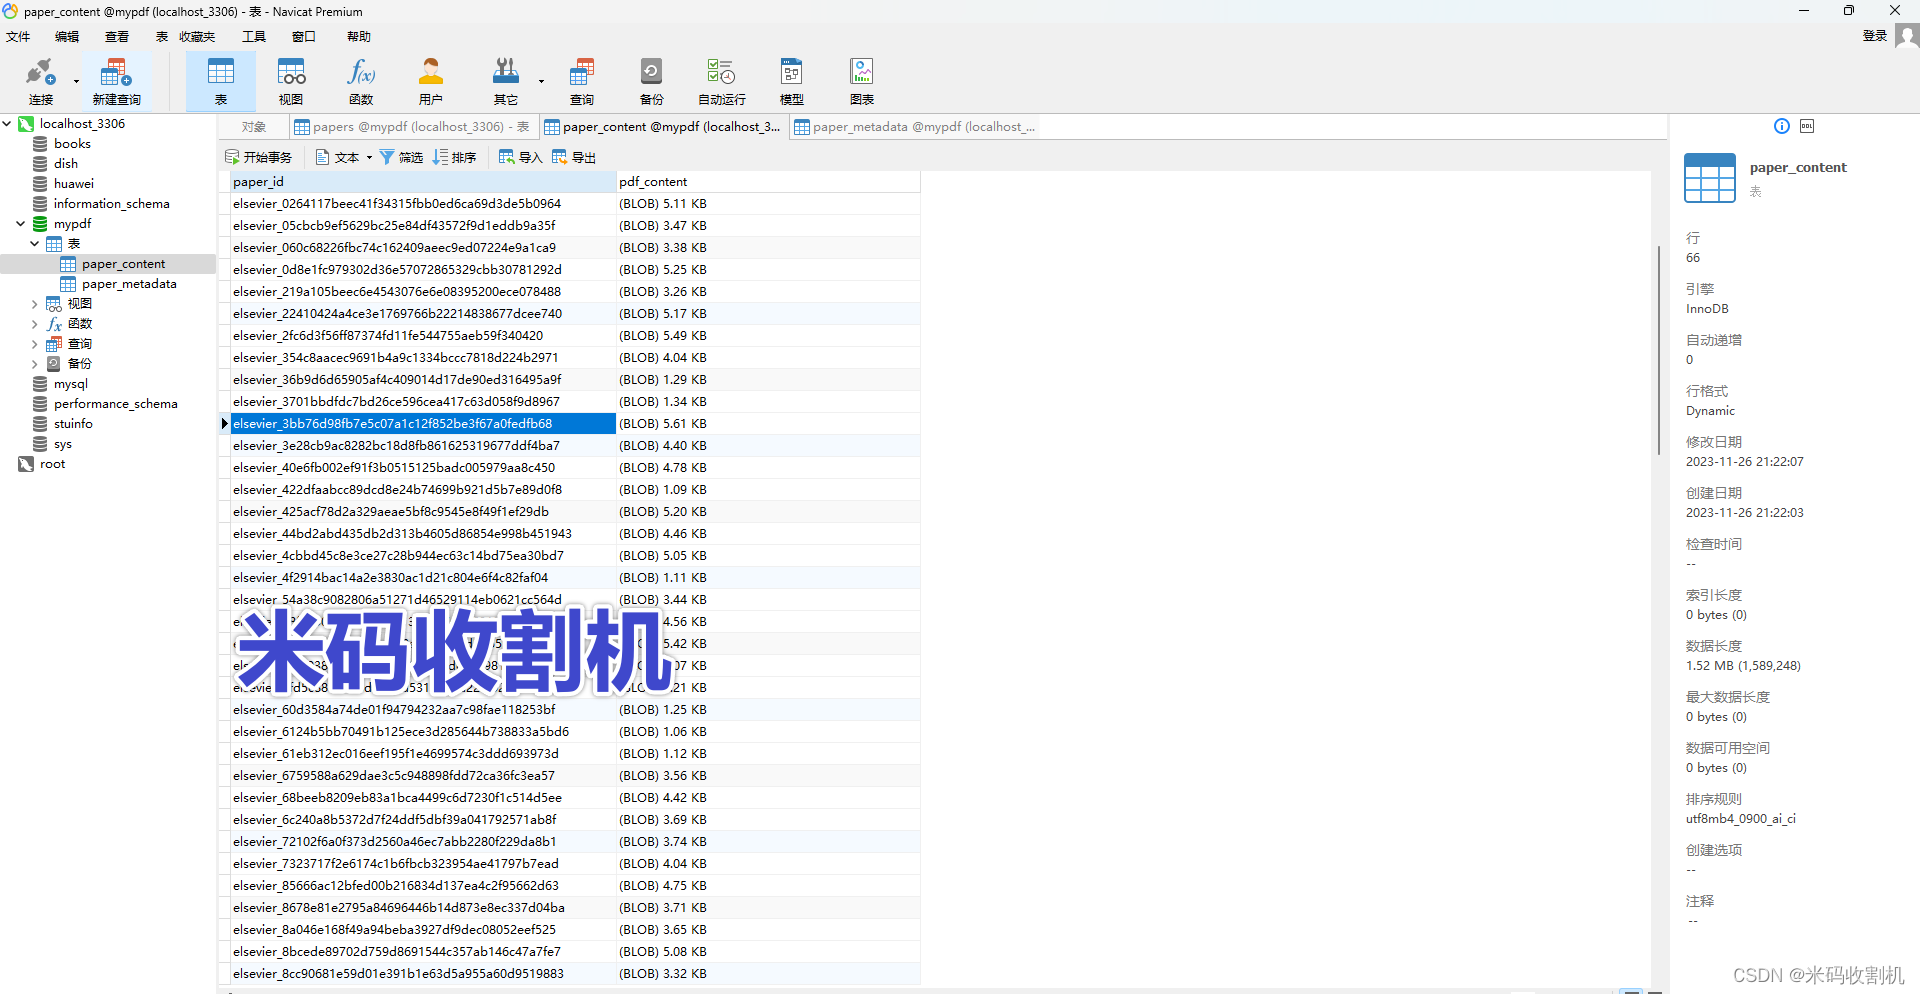
Task: Select row elsevier_8cc90681e59d01e391b1e63d5a955a60d9519883
Action: click(x=422, y=974)
